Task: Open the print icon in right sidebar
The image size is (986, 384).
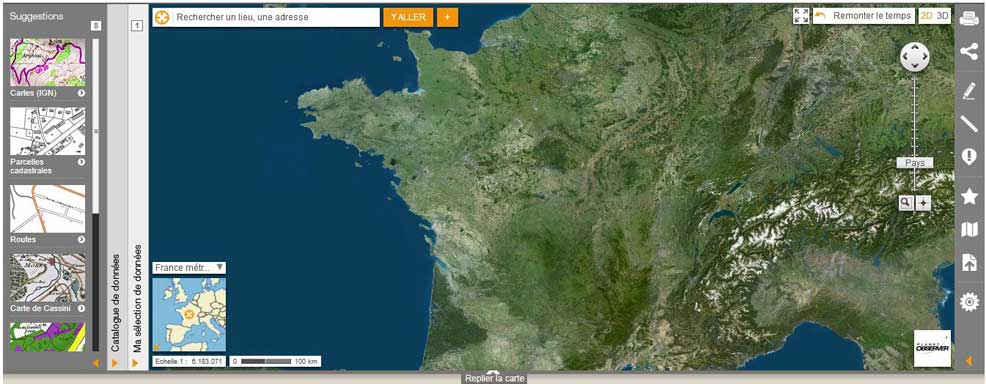Action: pyautogui.click(x=969, y=18)
